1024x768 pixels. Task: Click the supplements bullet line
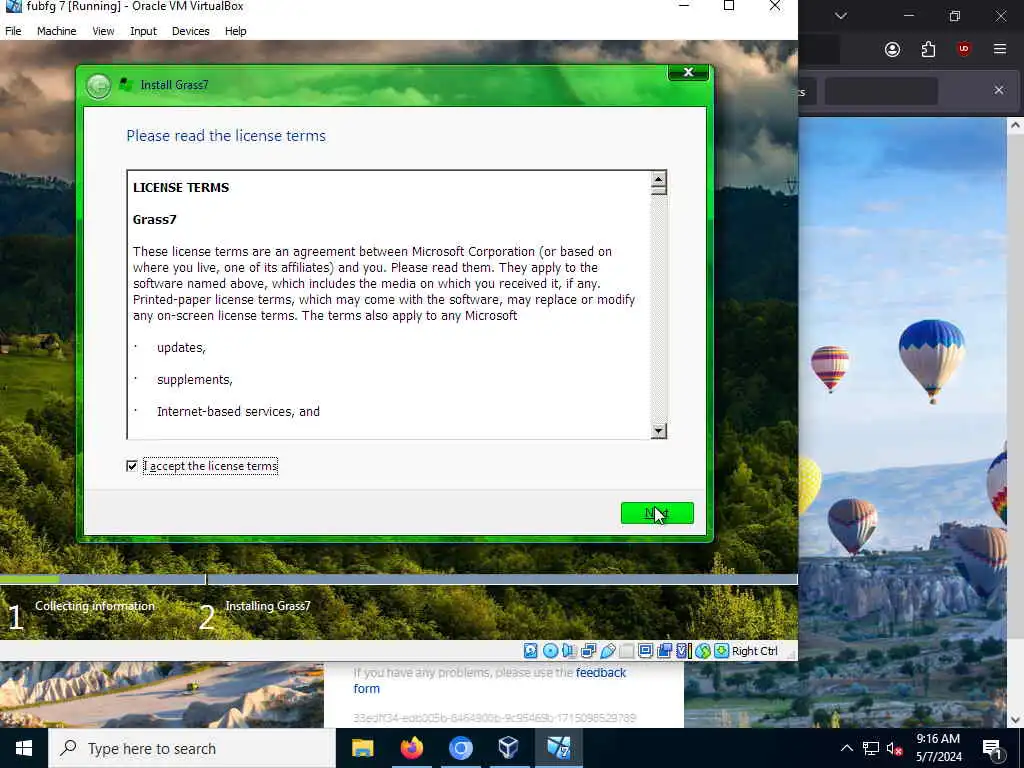195,379
